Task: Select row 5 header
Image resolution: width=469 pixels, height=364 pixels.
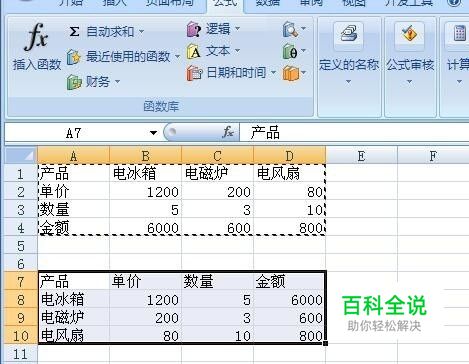Action: (x=21, y=245)
